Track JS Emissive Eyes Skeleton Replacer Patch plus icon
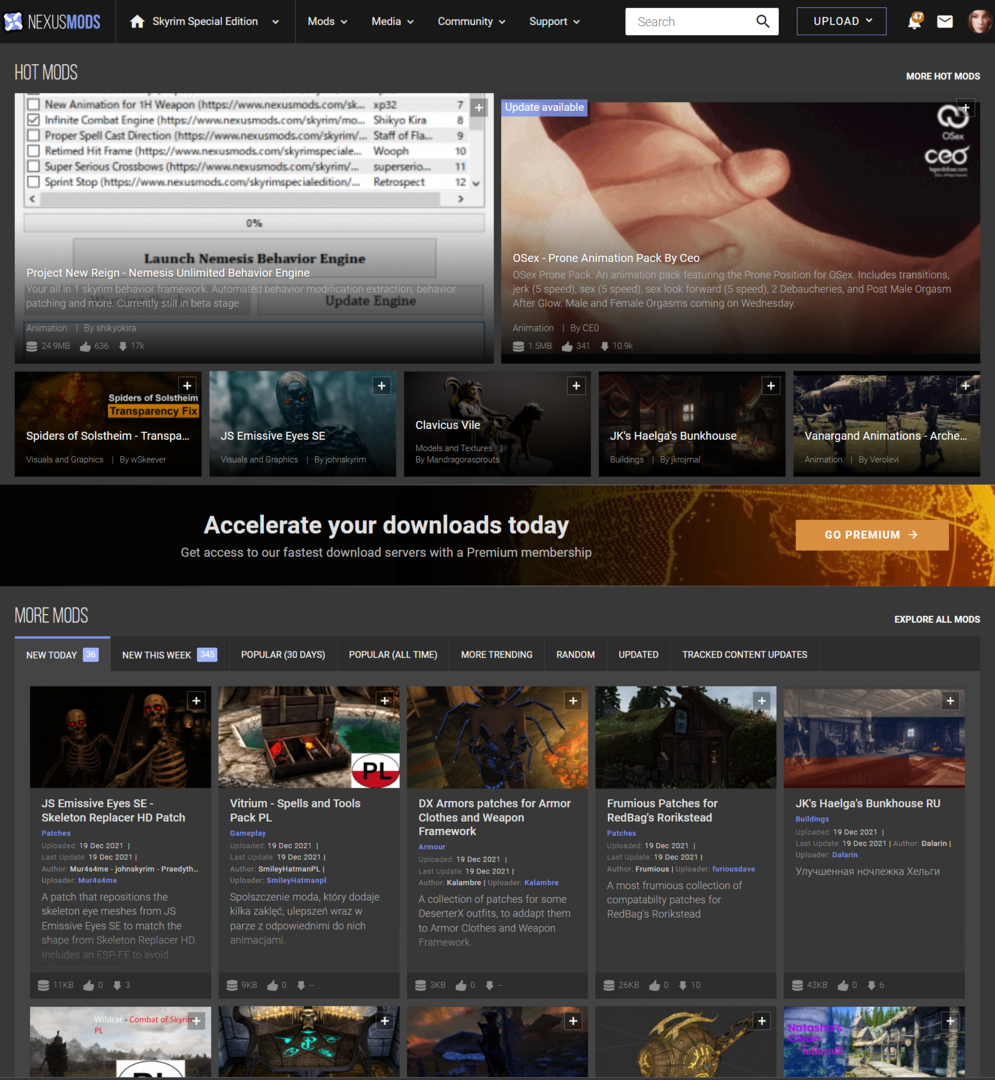Screen dimensions: 995x1080 (196, 700)
